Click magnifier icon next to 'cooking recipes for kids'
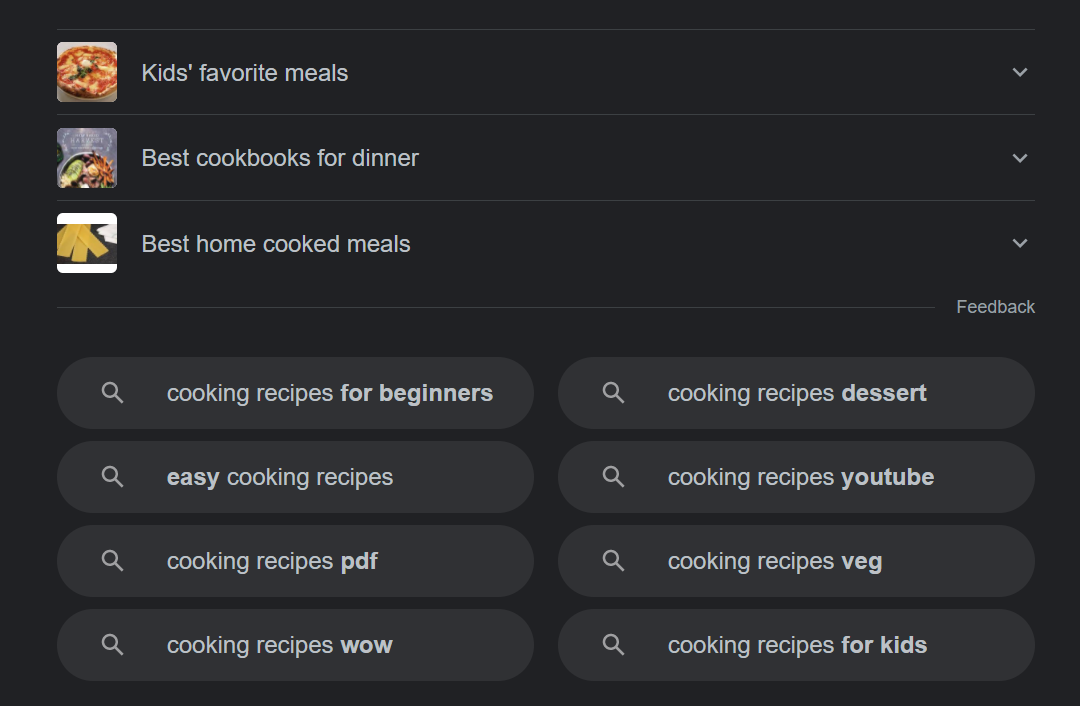The height and width of the screenshot is (706, 1080). click(614, 645)
